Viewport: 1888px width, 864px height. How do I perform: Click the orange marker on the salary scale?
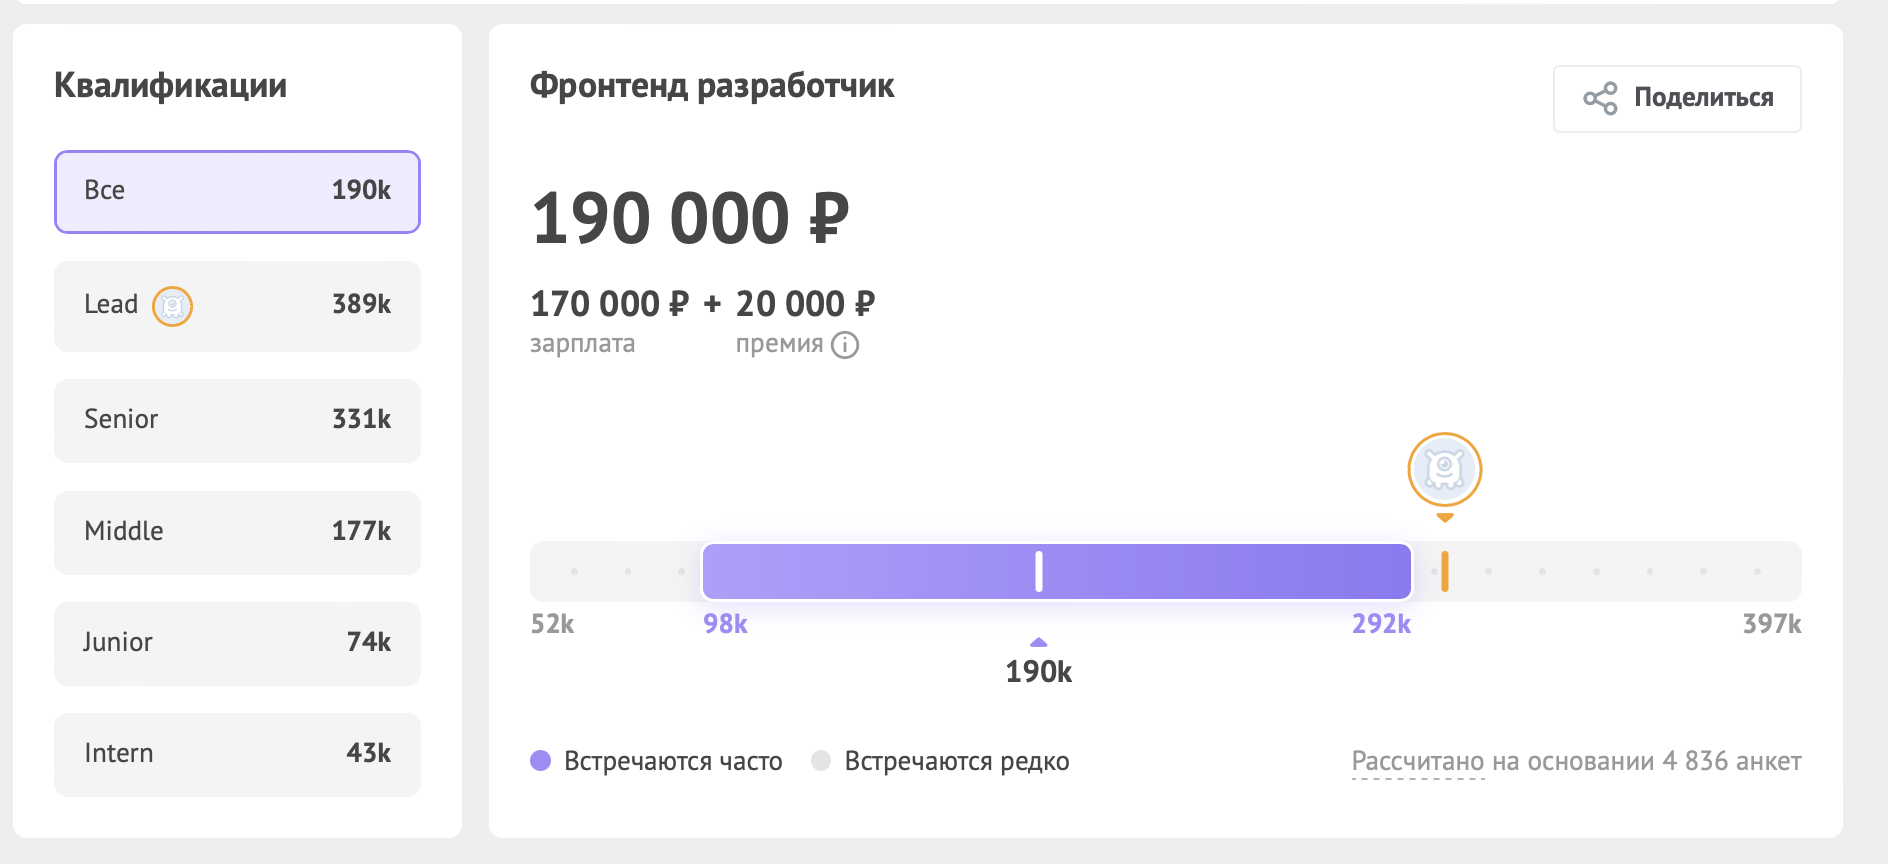[1444, 571]
